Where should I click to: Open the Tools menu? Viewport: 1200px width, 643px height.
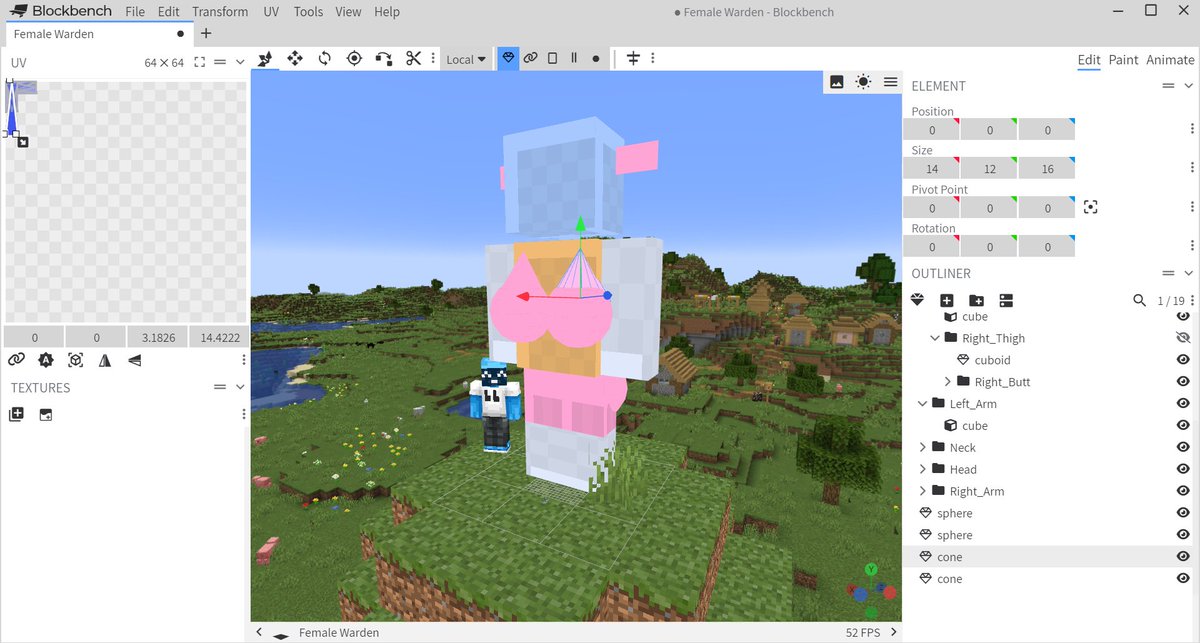(308, 12)
